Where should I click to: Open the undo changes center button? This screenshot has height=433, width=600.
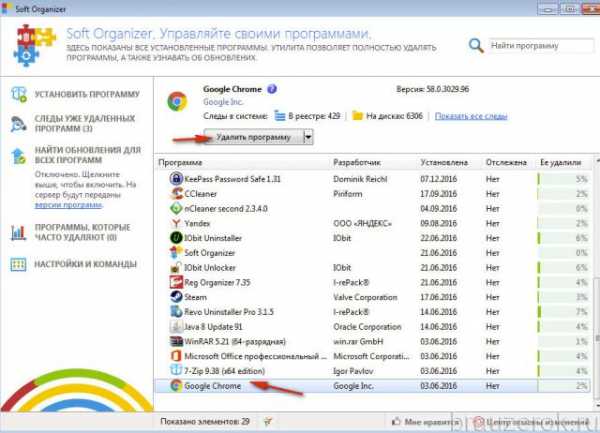click(532, 422)
